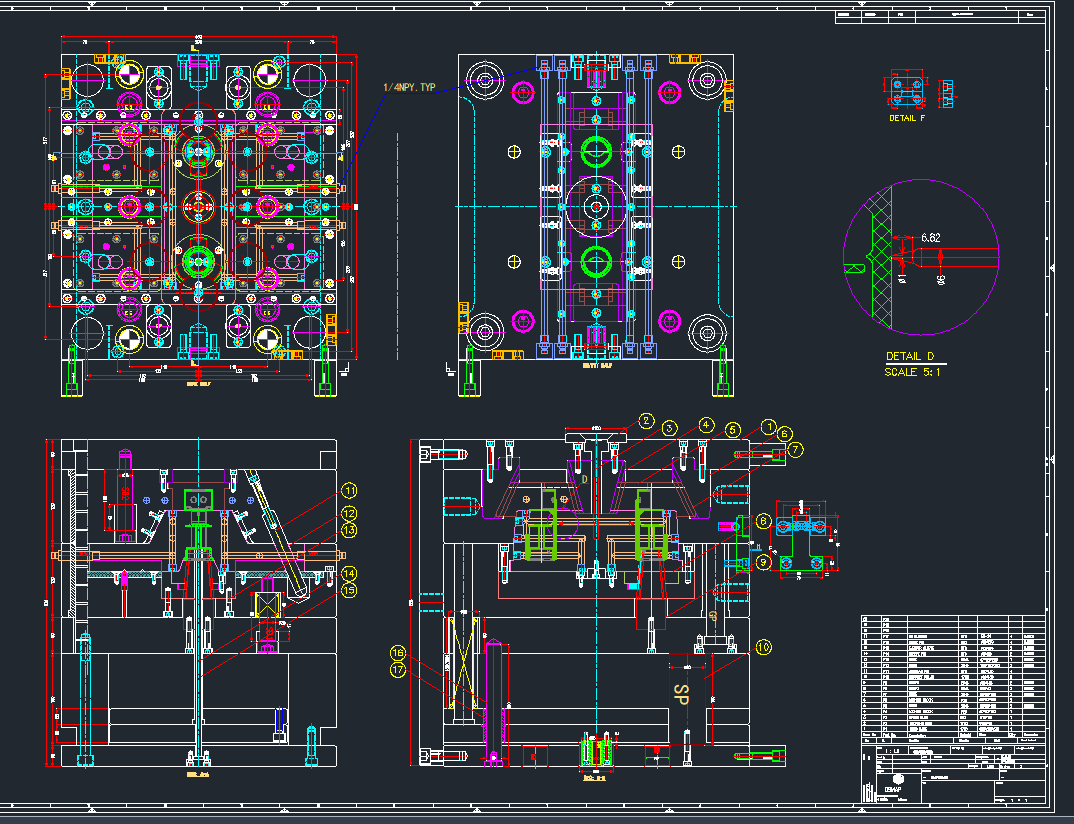Viewport: 1074px width, 824px height.
Task: Click the 1/4NPY.TYP annotation text
Action: tap(409, 89)
